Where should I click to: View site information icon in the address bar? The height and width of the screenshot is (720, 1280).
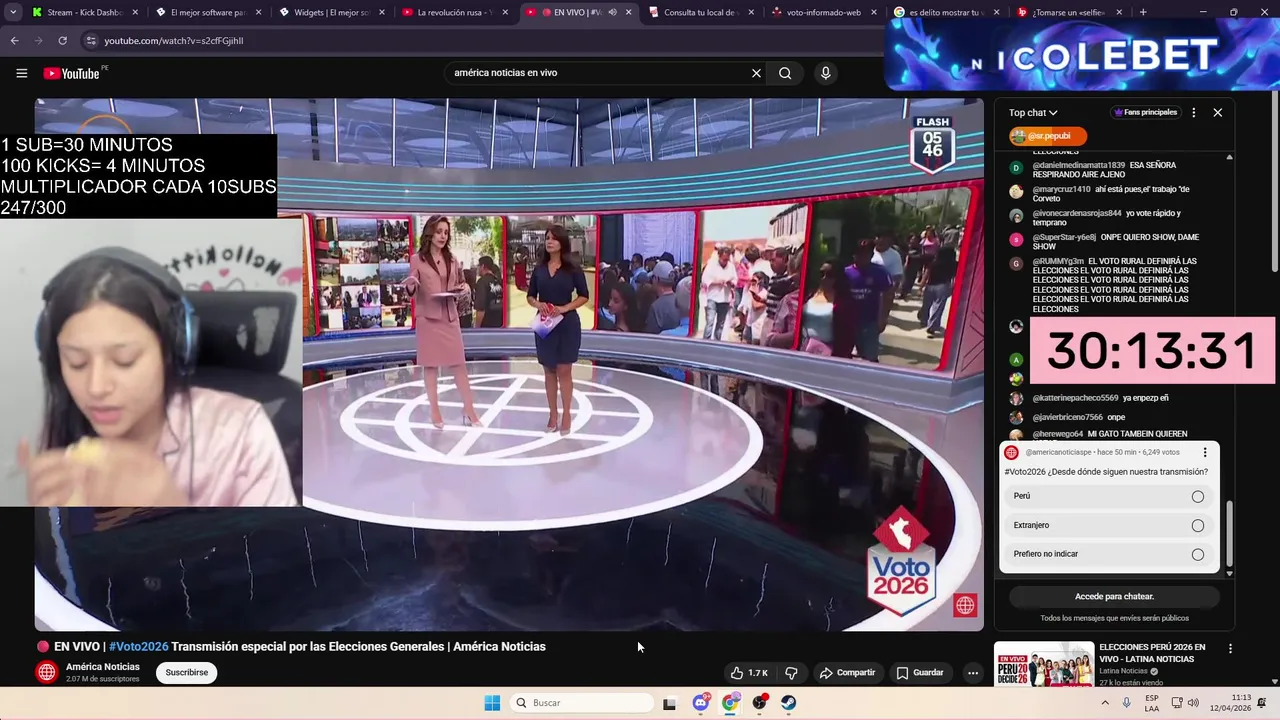(x=91, y=41)
